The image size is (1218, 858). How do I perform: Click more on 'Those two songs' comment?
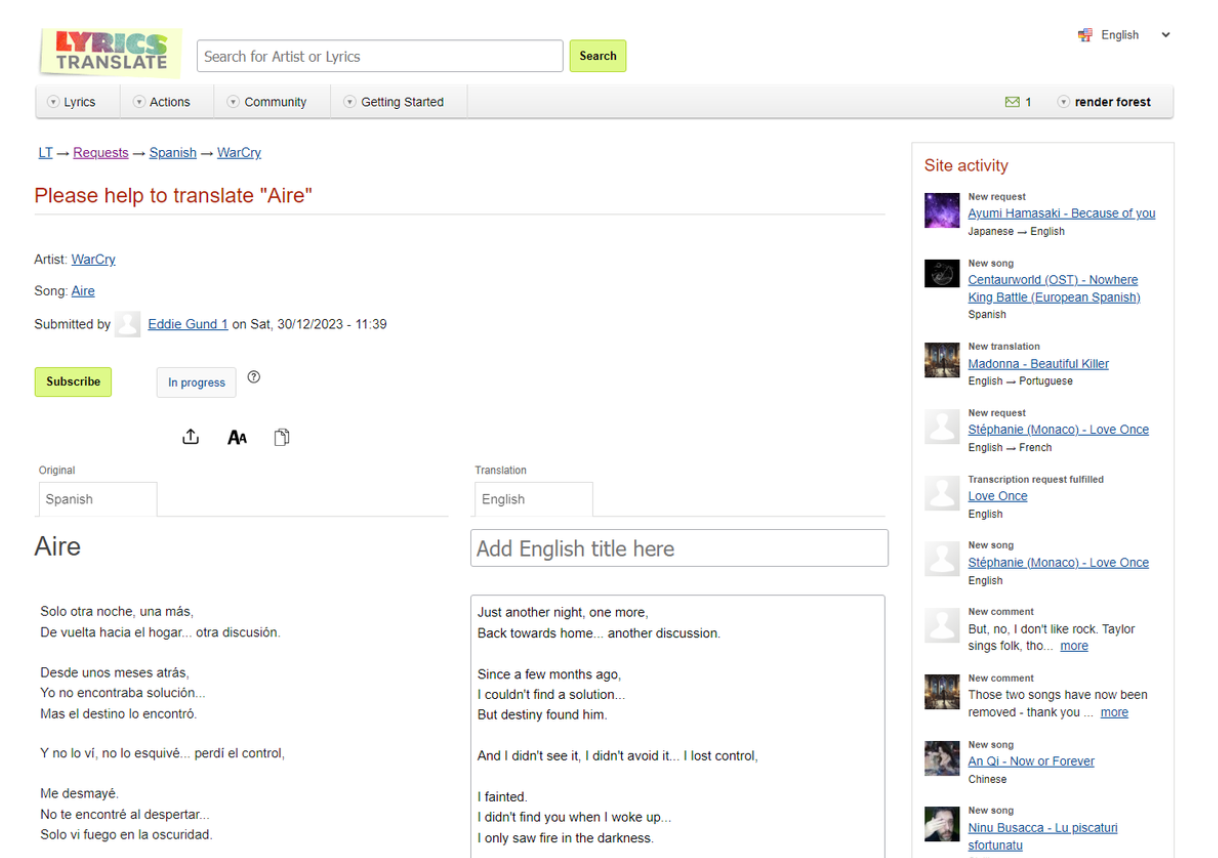(1114, 713)
